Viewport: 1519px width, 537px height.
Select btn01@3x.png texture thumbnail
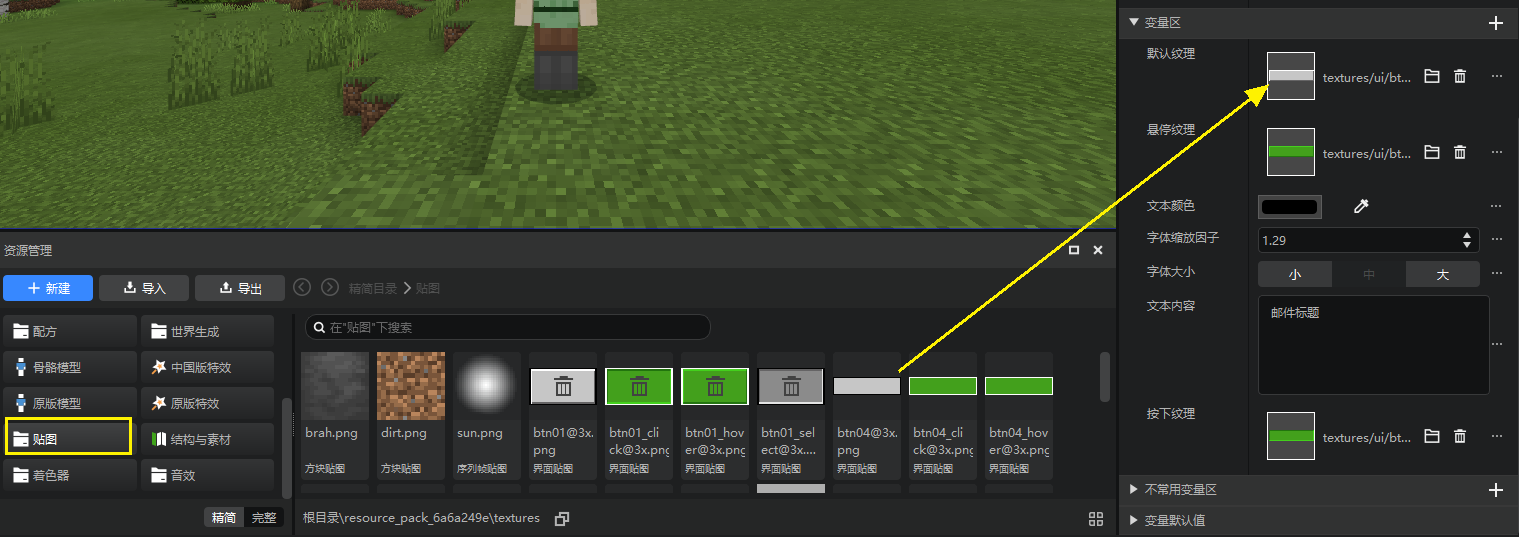coord(563,386)
